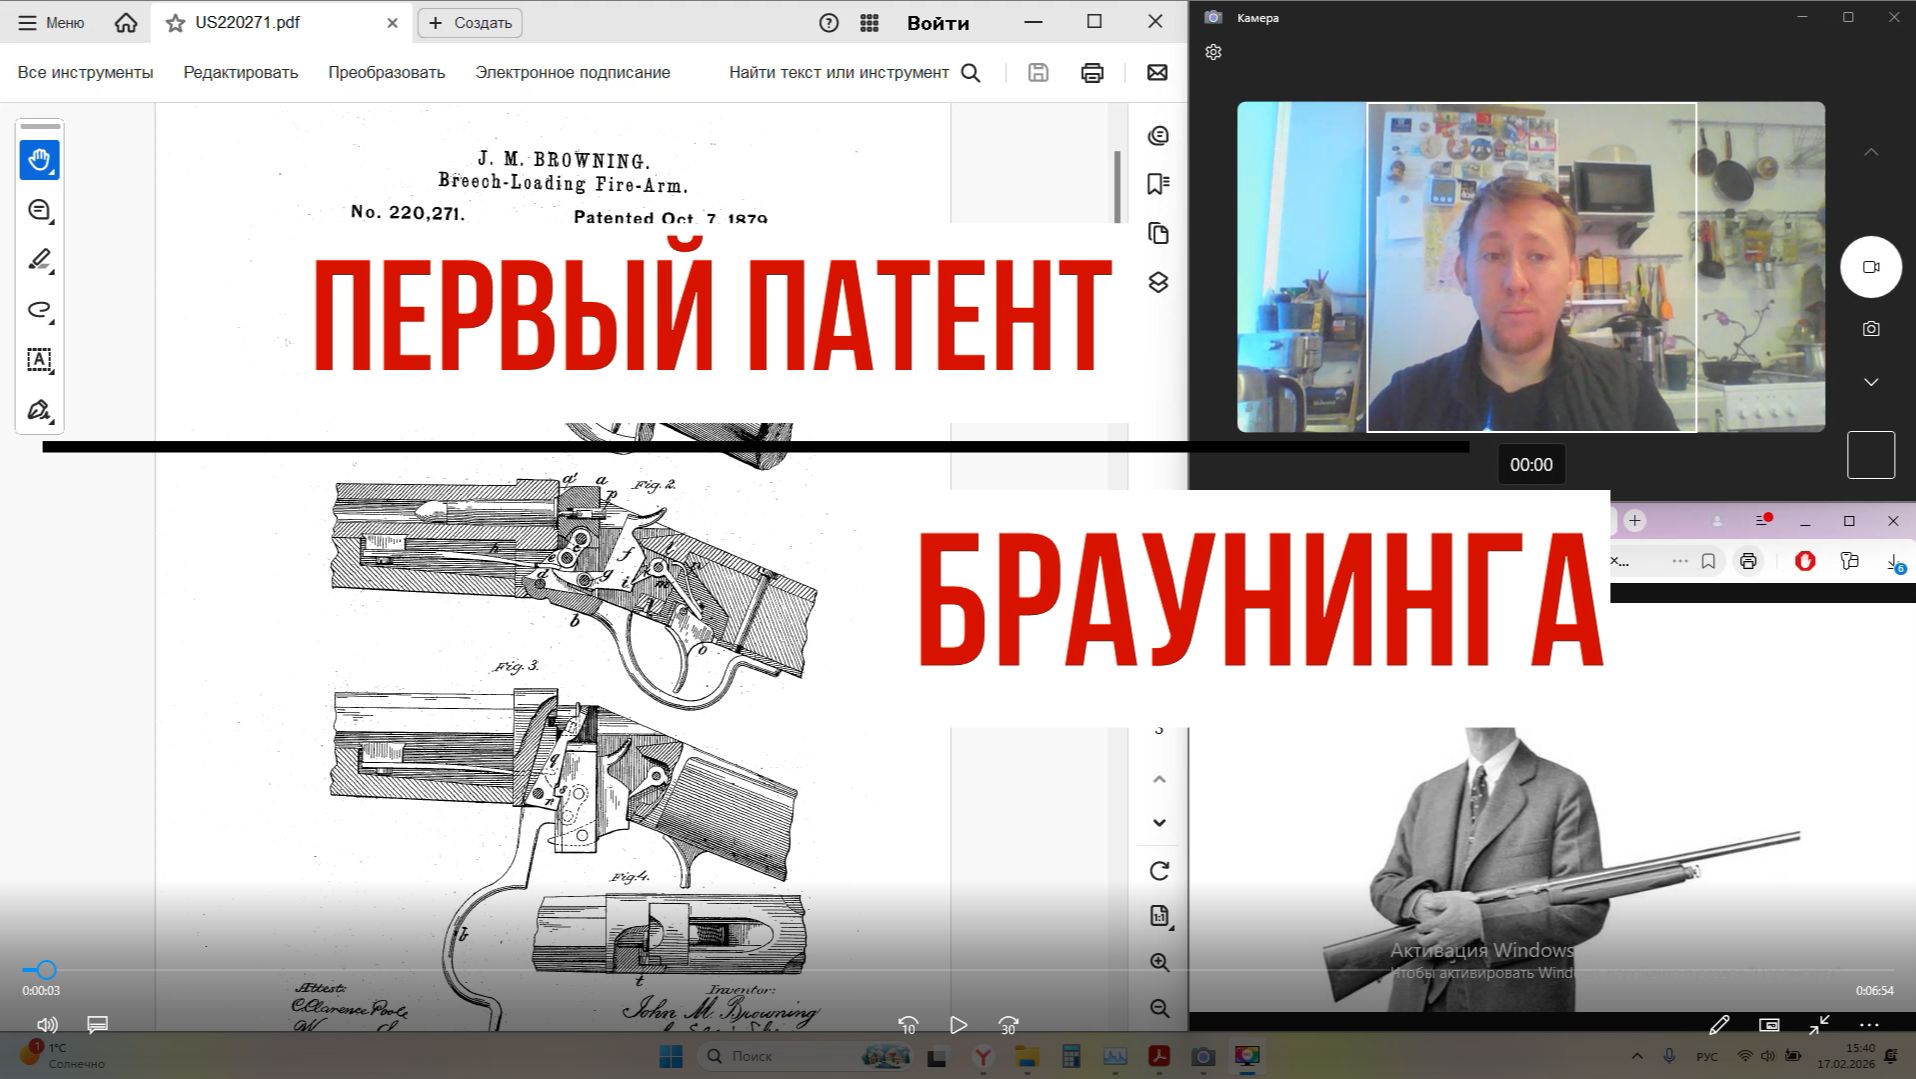Select the Hand tool in Acrobat sidebar

pyautogui.click(x=40, y=159)
